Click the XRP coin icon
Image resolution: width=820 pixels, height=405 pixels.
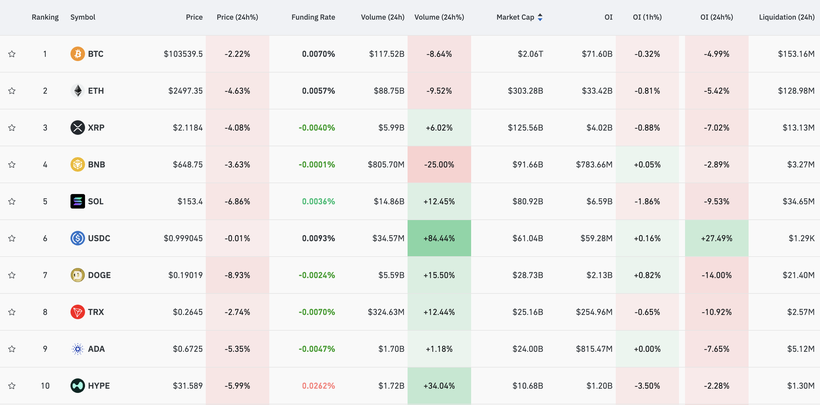coord(77,128)
